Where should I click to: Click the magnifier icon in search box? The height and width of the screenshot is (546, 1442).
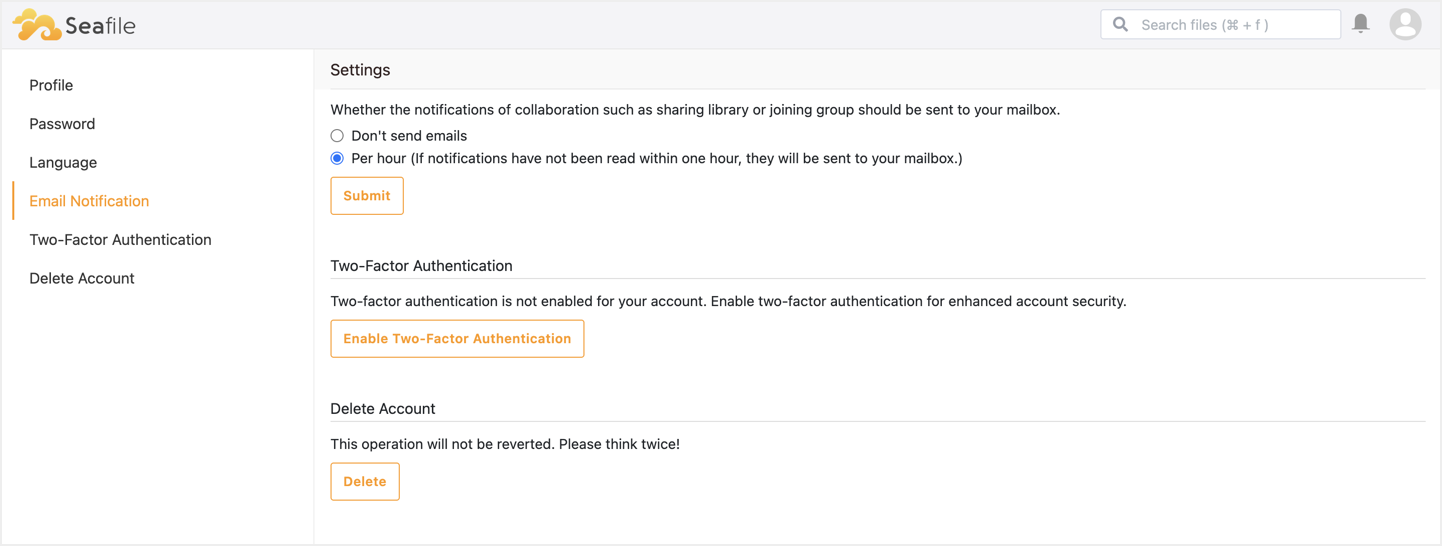coord(1120,24)
